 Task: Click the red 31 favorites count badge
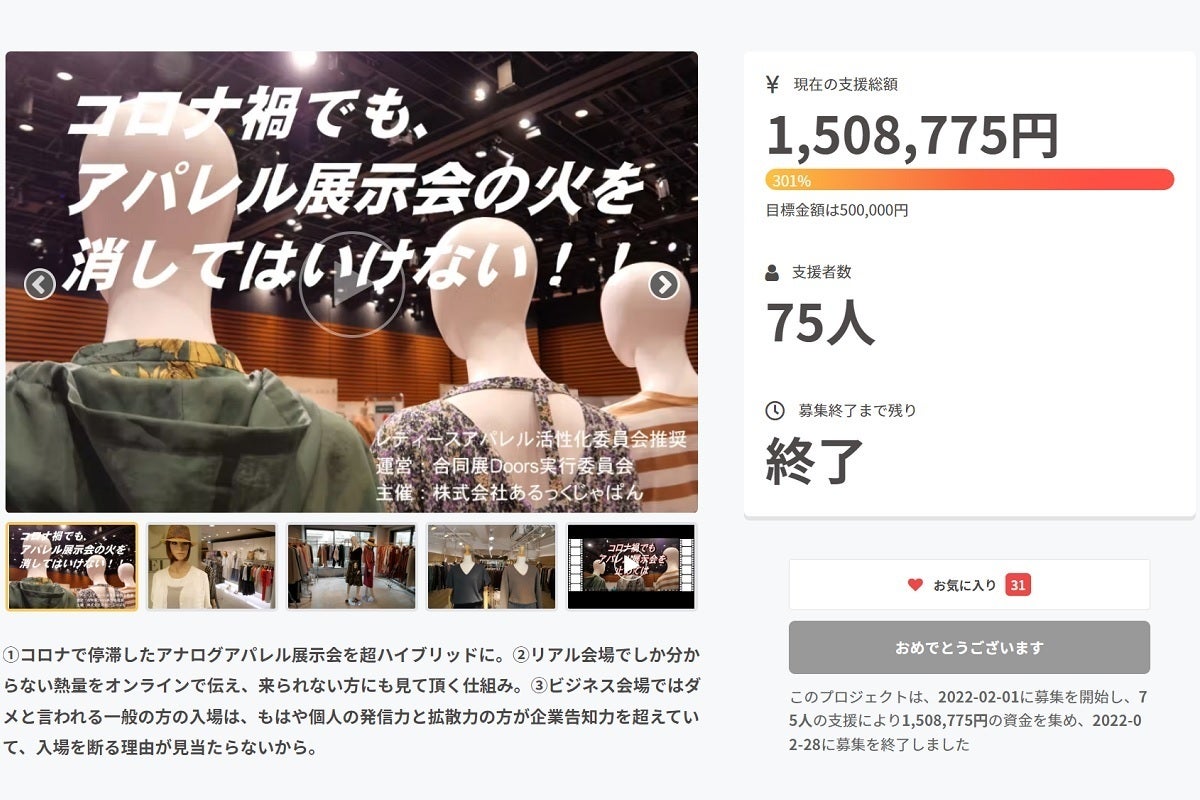point(1018,585)
